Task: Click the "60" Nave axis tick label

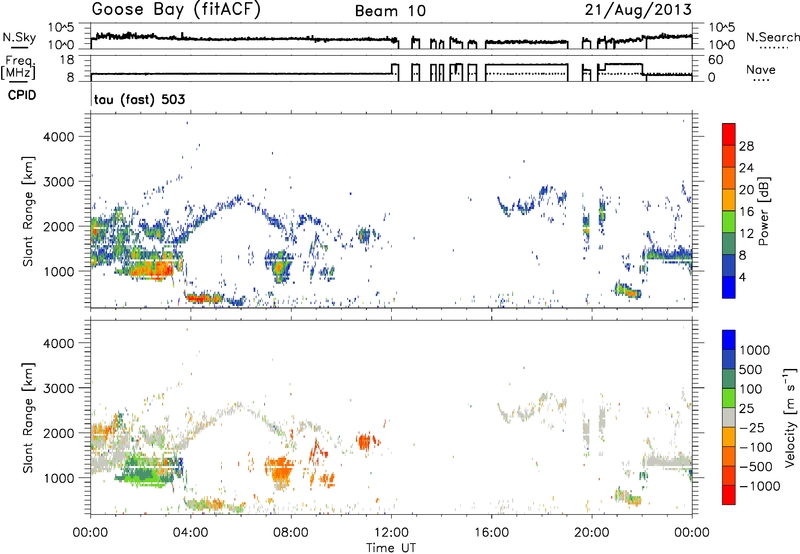Action: pyautogui.click(x=716, y=60)
